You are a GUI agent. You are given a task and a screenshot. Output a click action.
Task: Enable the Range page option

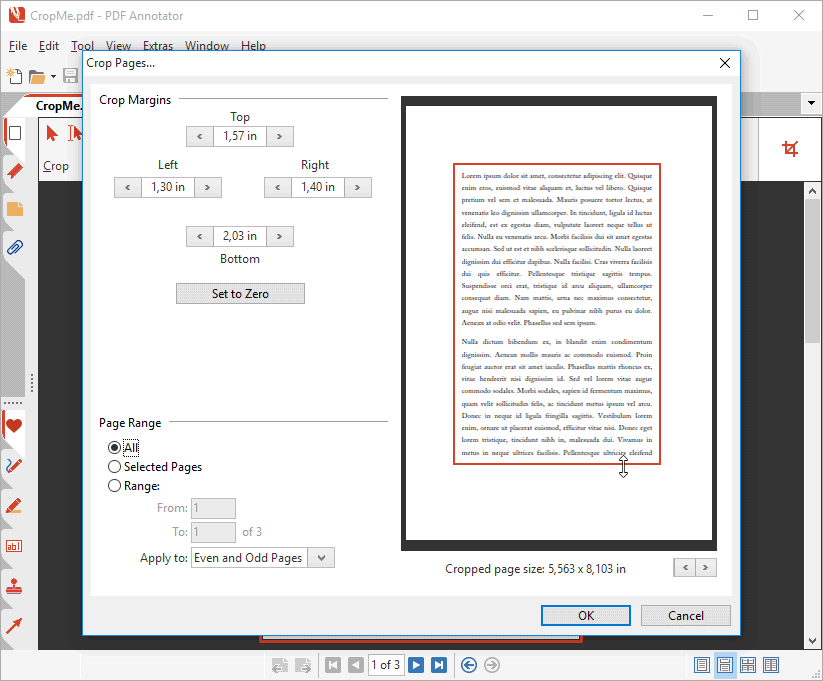click(113, 486)
